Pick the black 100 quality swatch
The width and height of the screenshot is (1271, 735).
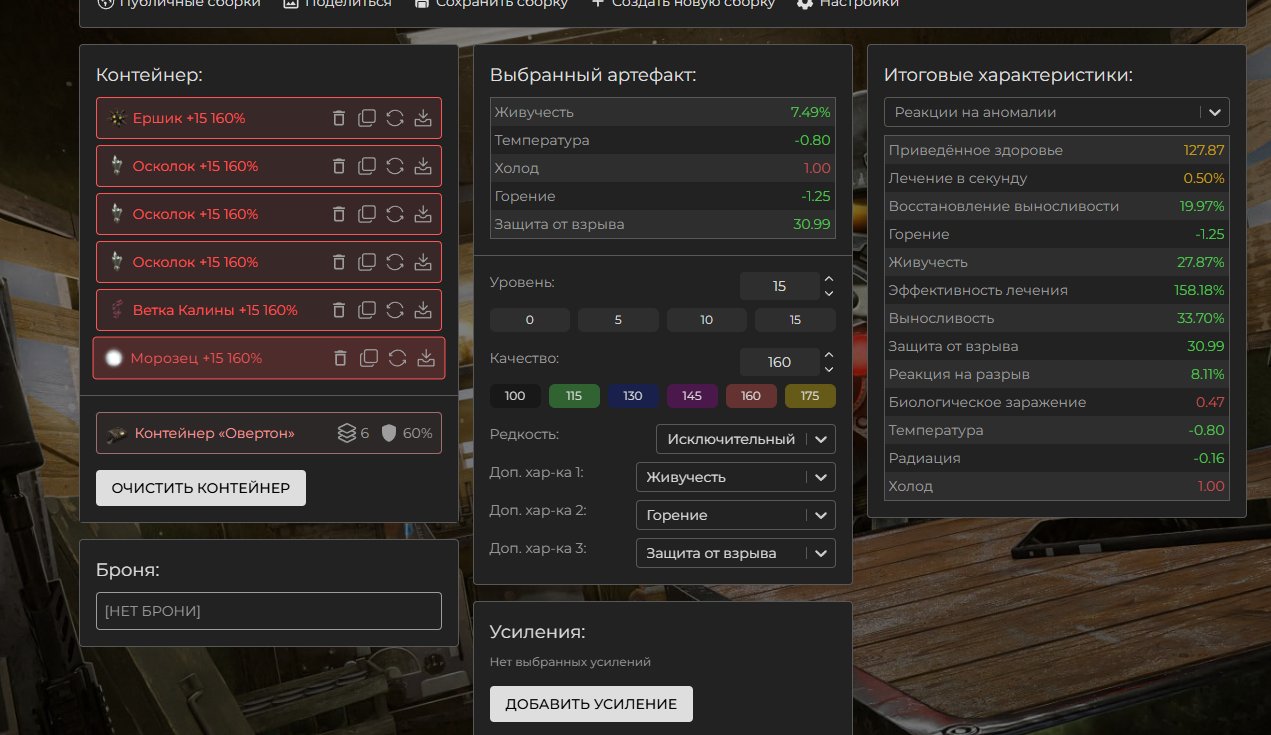[x=515, y=396]
